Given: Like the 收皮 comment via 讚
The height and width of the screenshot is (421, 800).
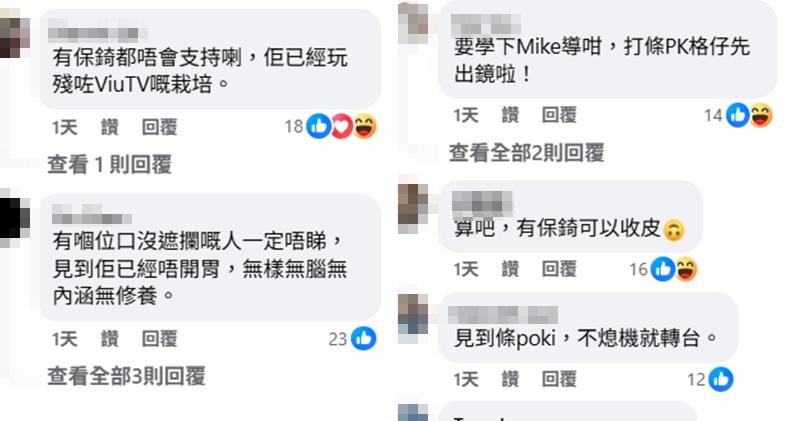Looking at the screenshot, I should (x=510, y=269).
